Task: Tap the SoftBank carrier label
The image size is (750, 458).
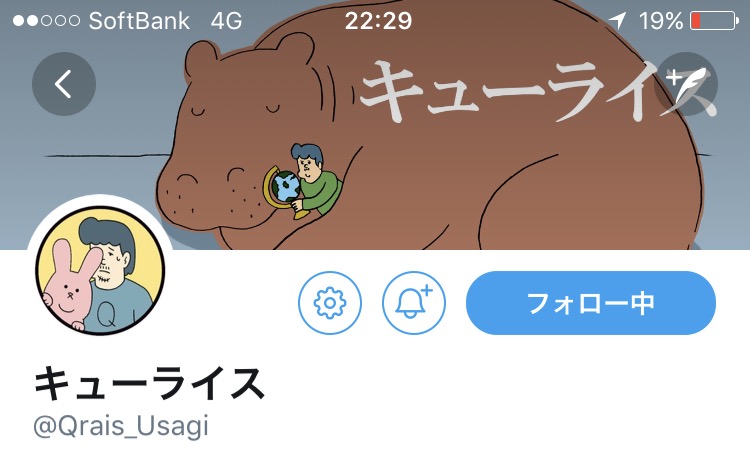Action: point(139,21)
